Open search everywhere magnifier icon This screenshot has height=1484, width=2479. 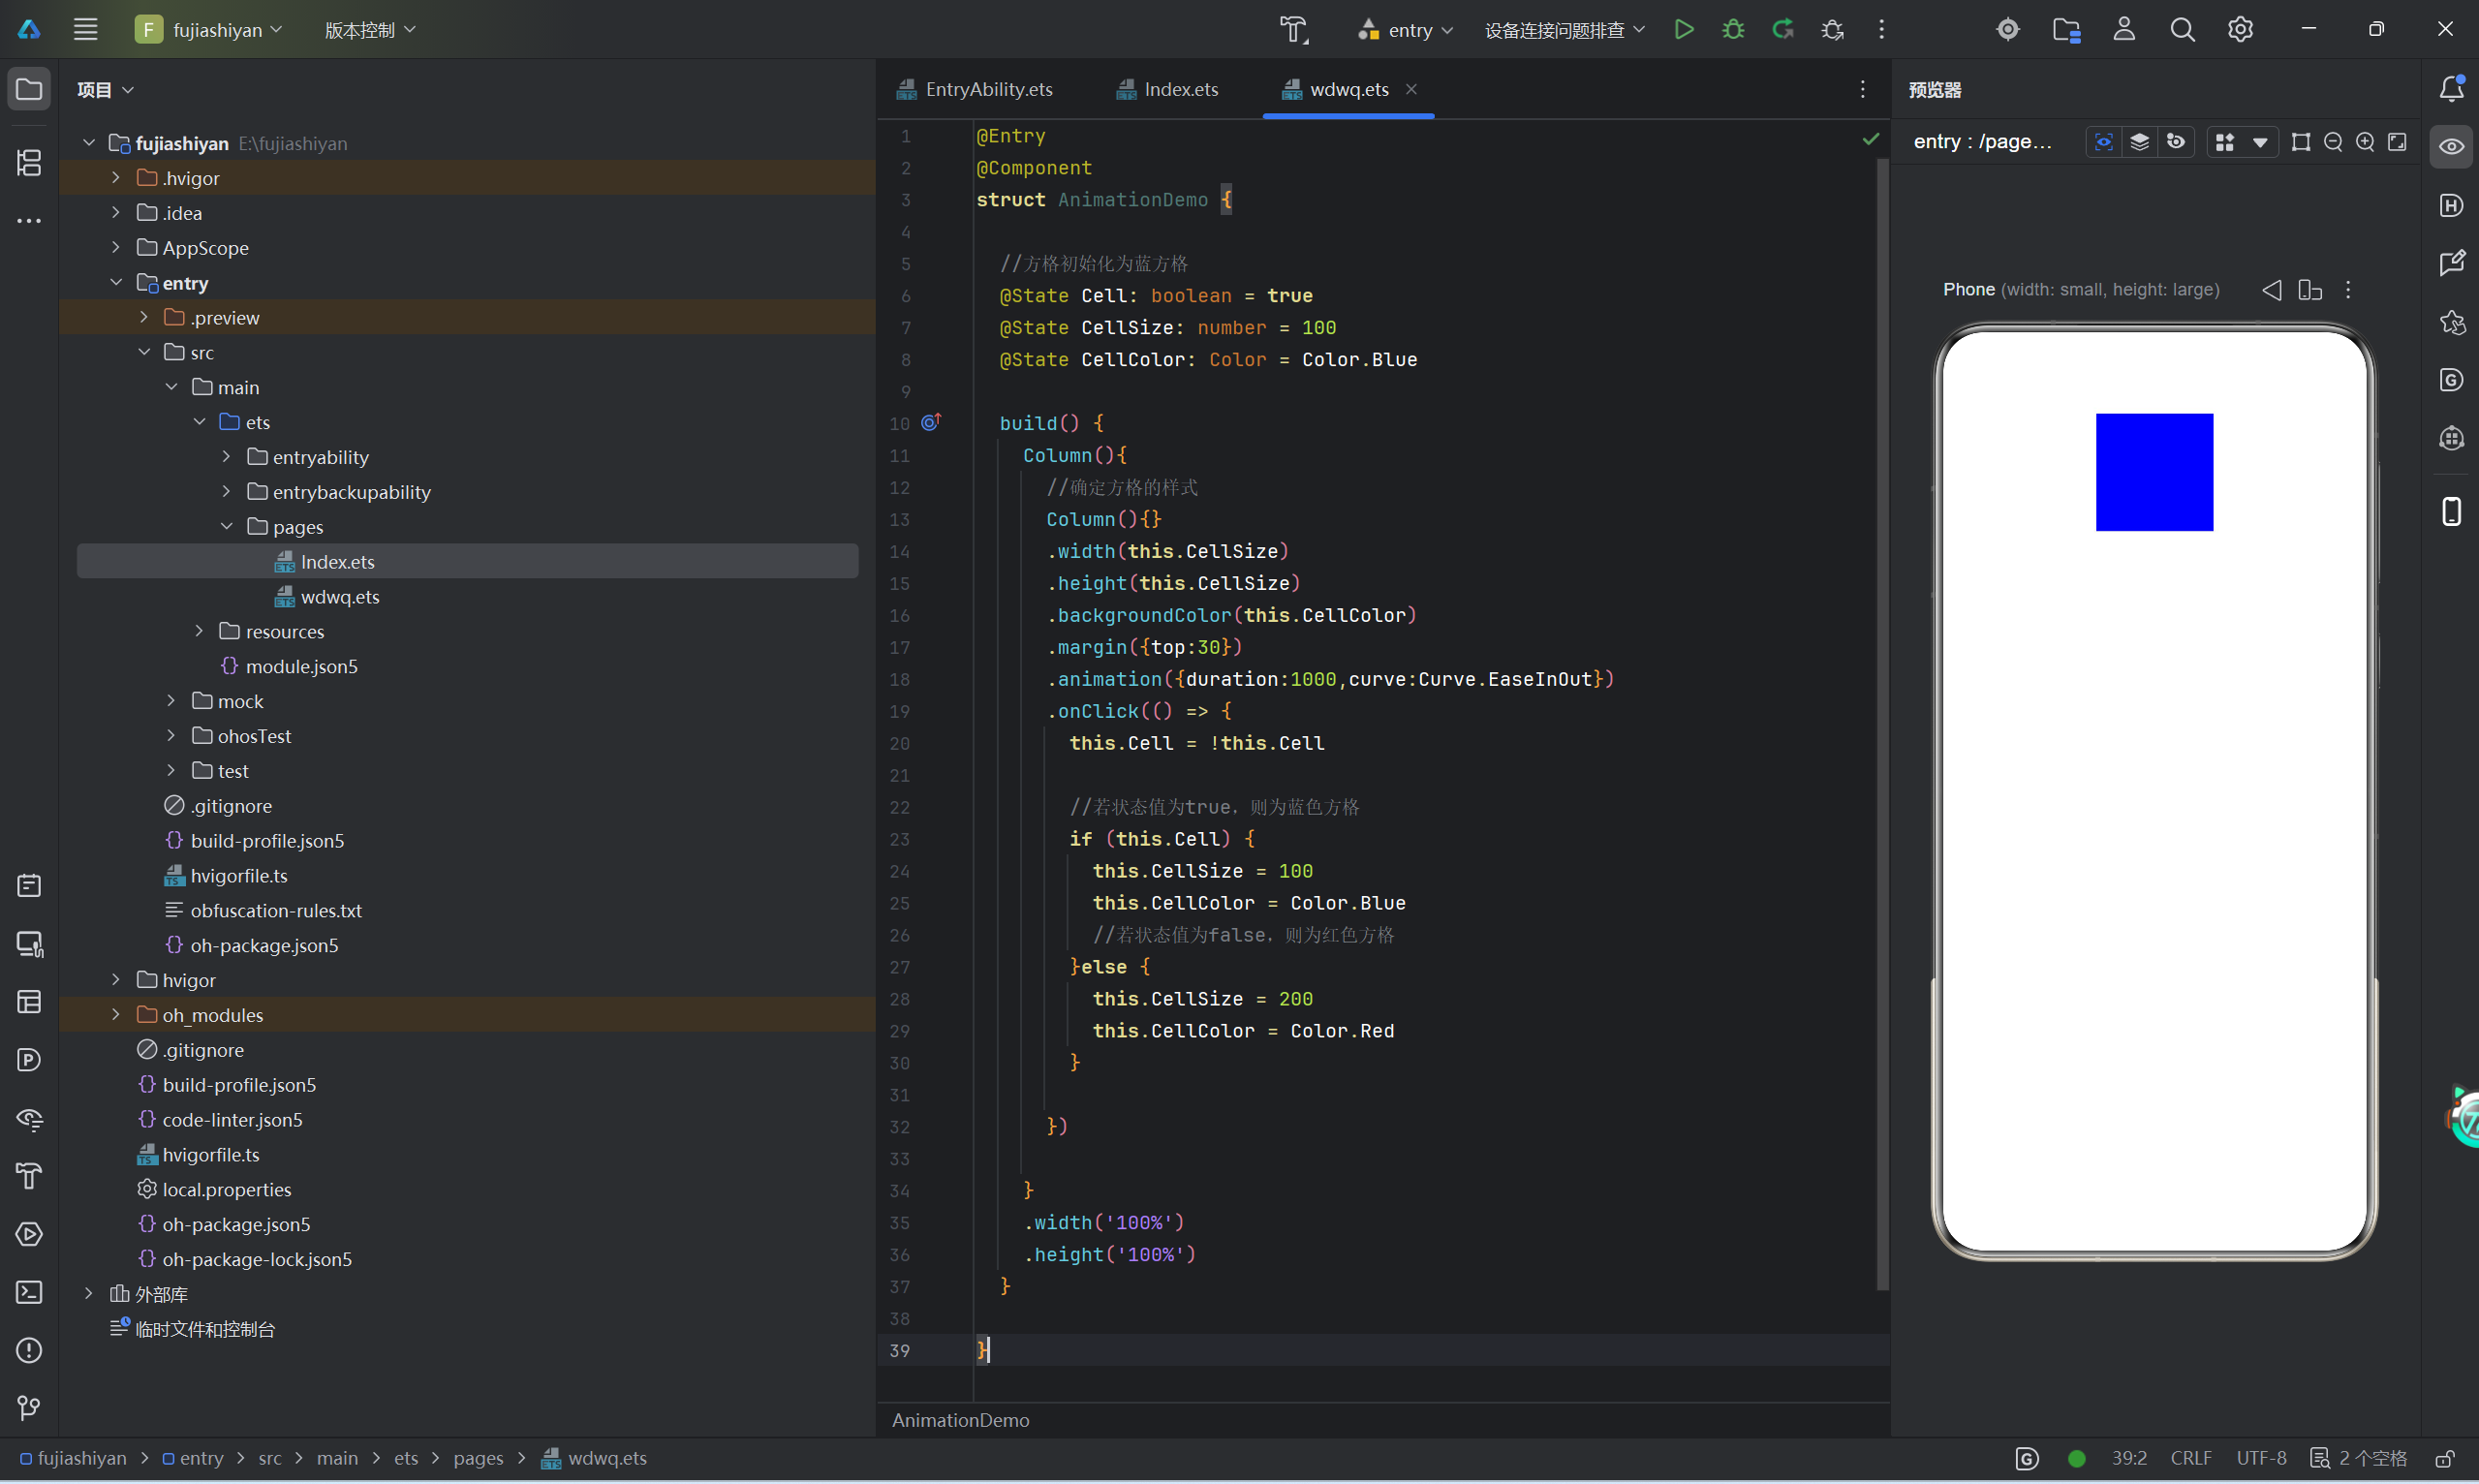click(2182, 29)
